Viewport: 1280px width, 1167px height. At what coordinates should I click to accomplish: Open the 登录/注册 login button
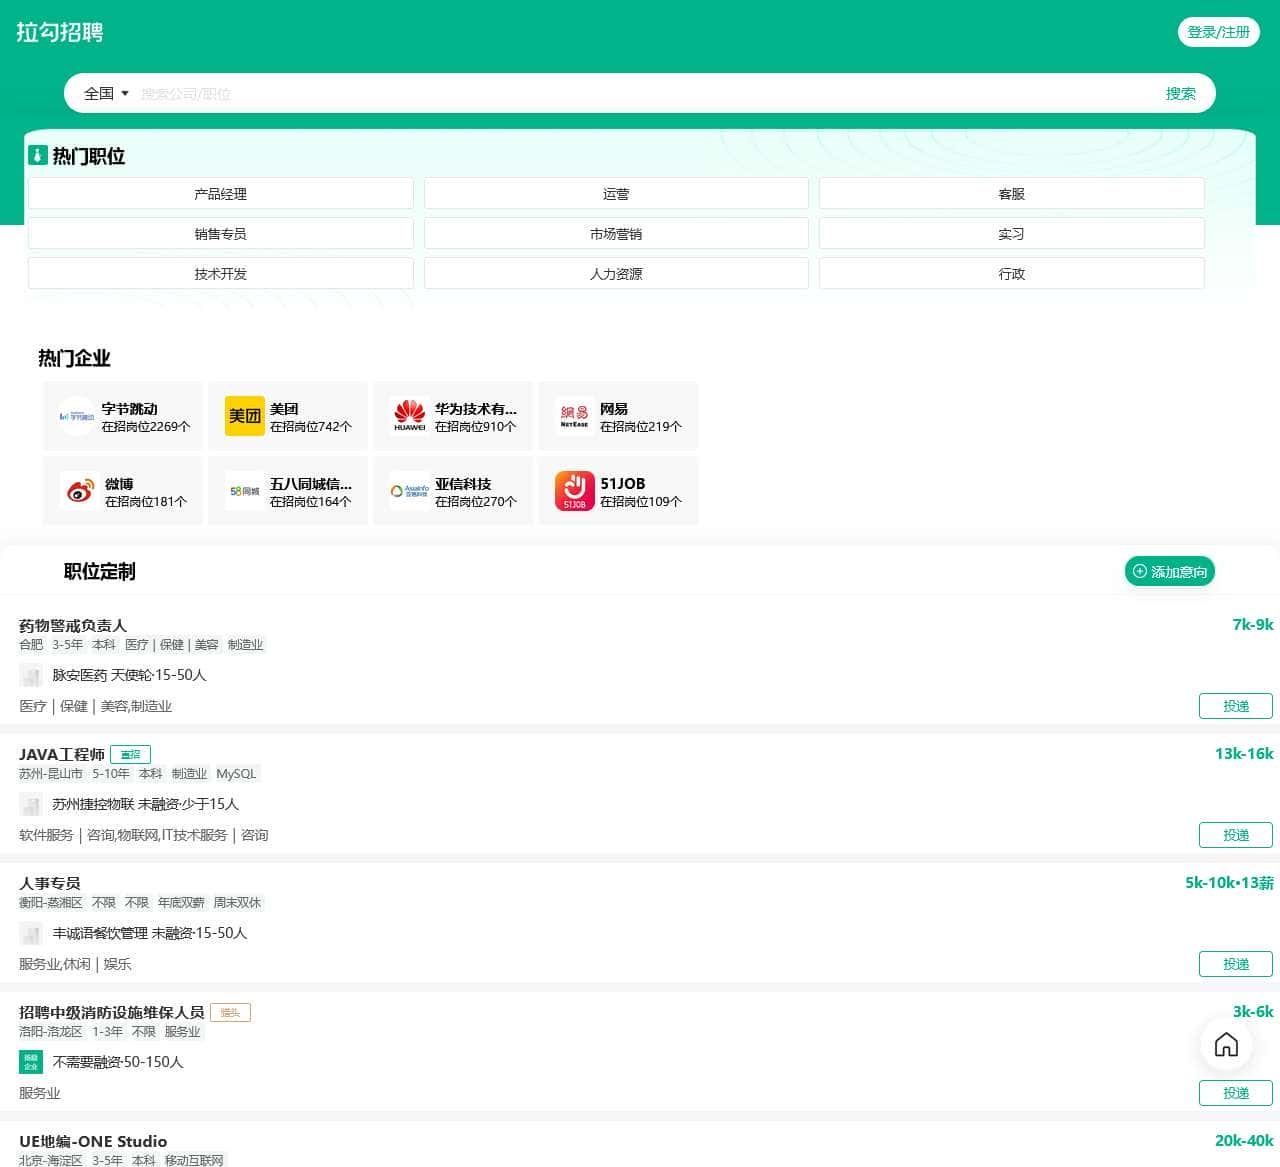click(x=1218, y=32)
